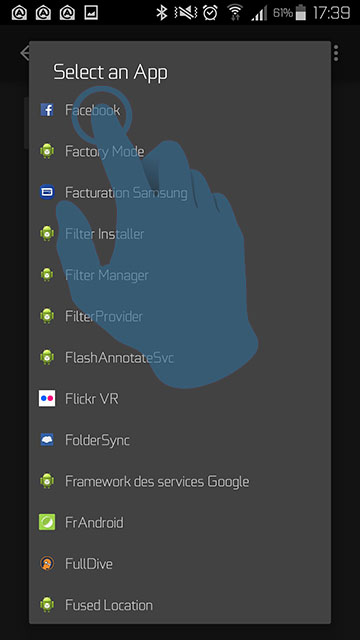Select Filter Installer entry
Screen dimensions: 360x640
pos(180,234)
